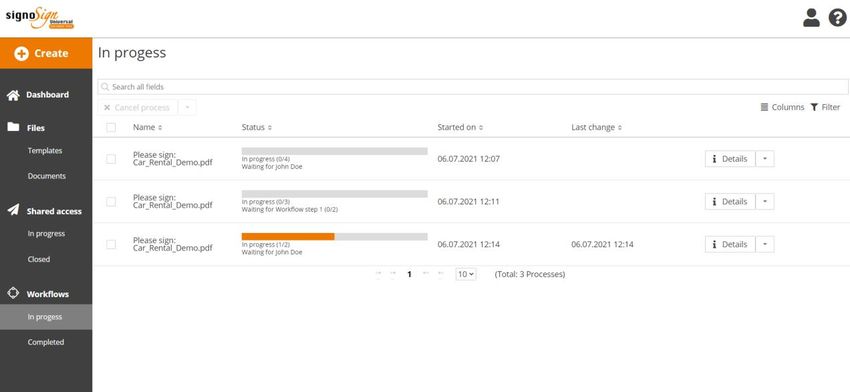Expand the arrow next to Cancel process
The width and height of the screenshot is (850, 392).
pyautogui.click(x=187, y=107)
